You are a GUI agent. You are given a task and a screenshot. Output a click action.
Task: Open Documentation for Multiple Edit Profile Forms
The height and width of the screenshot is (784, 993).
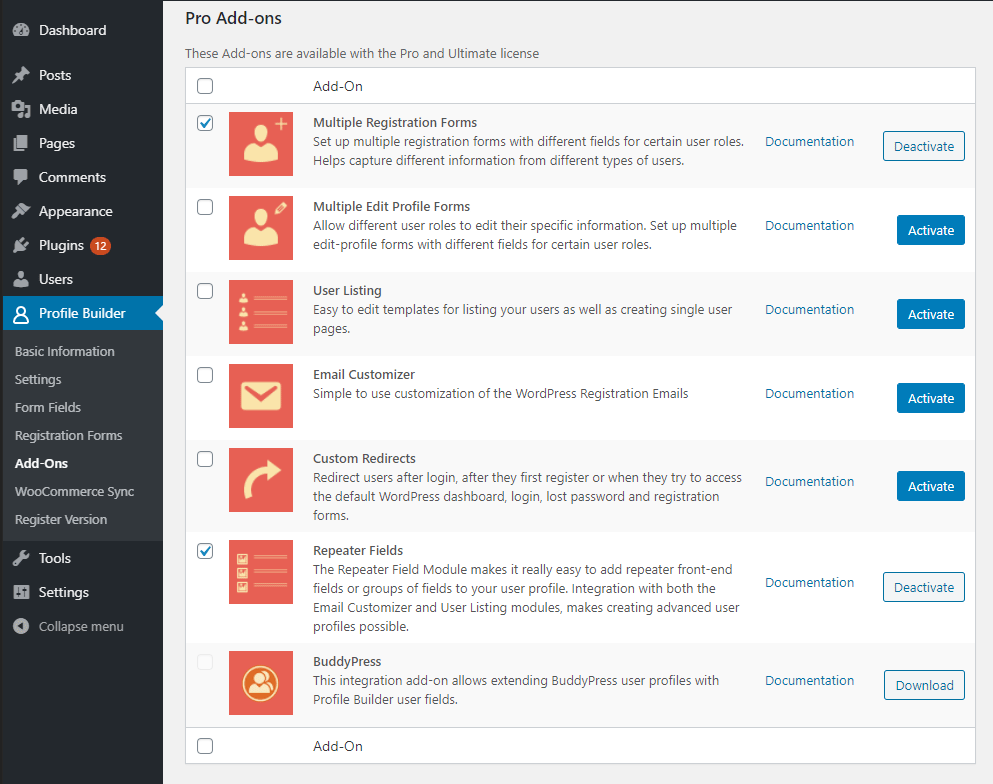(x=809, y=226)
